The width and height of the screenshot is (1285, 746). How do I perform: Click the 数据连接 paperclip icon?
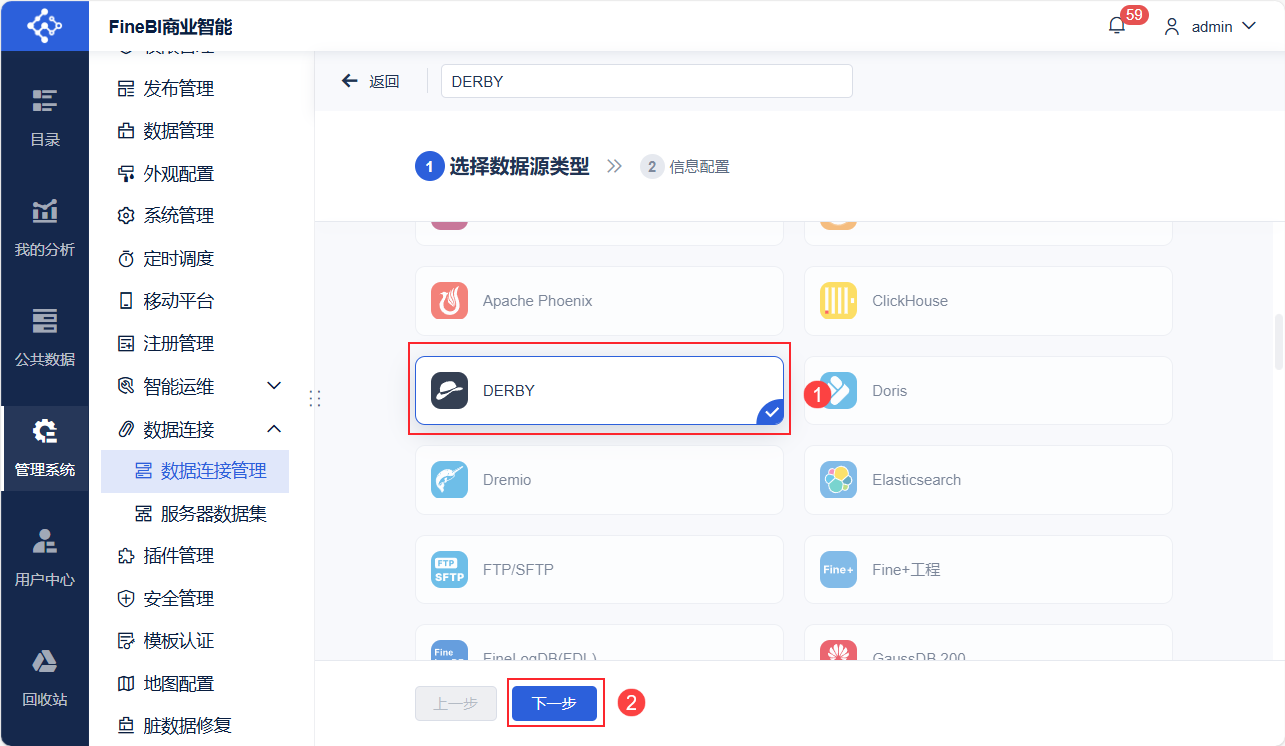point(126,429)
